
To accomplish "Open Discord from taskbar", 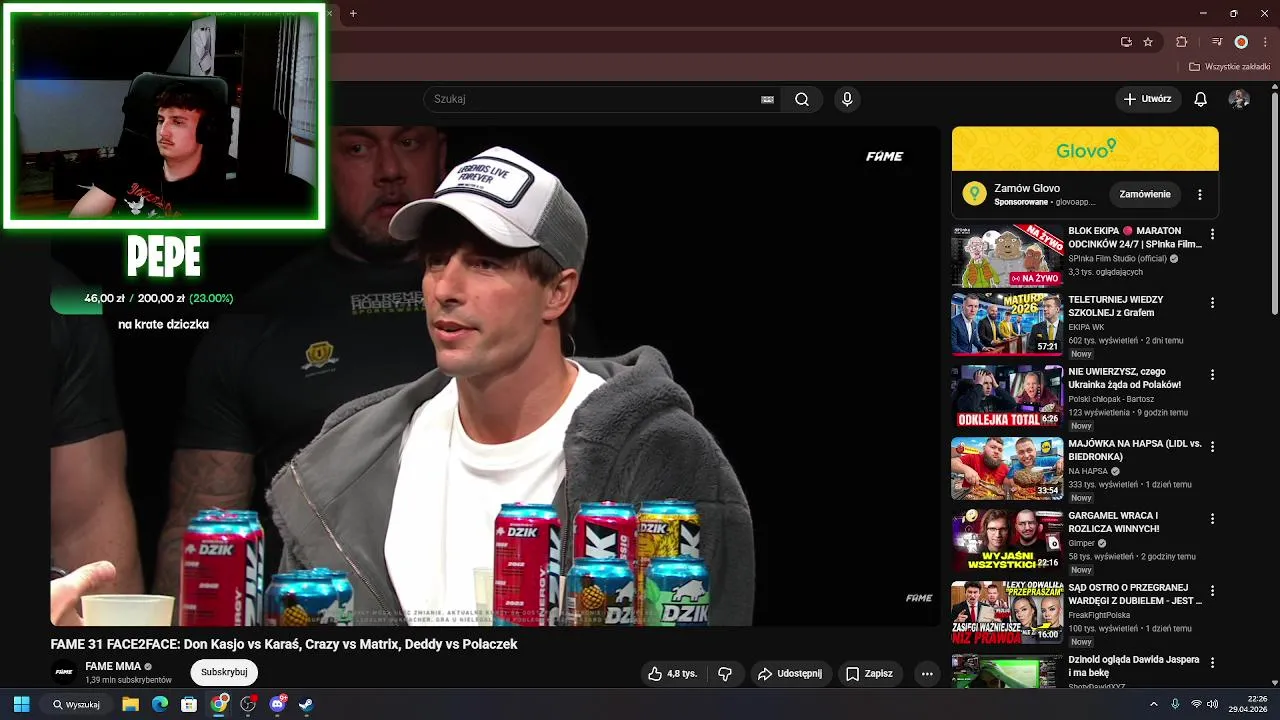I will tap(277, 704).
